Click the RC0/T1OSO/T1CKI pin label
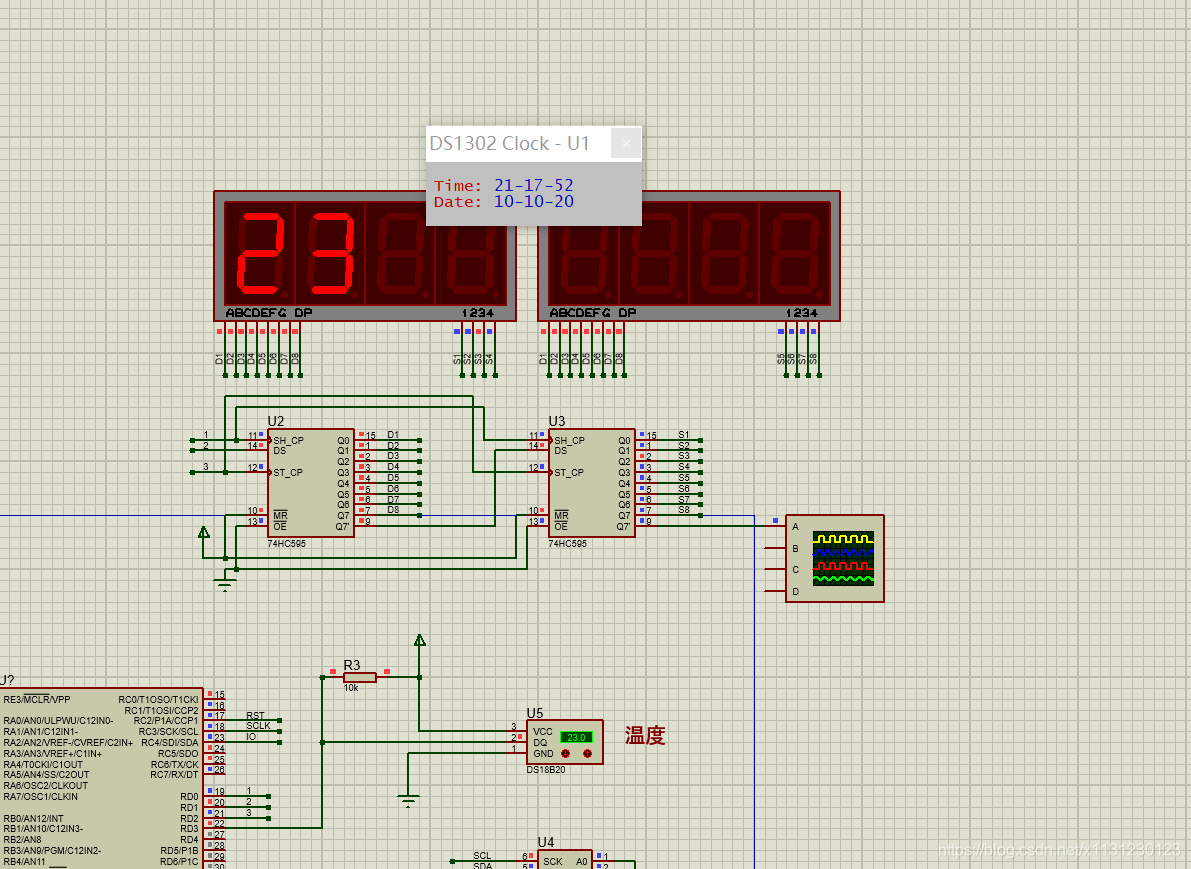1191x869 pixels. pos(158,700)
